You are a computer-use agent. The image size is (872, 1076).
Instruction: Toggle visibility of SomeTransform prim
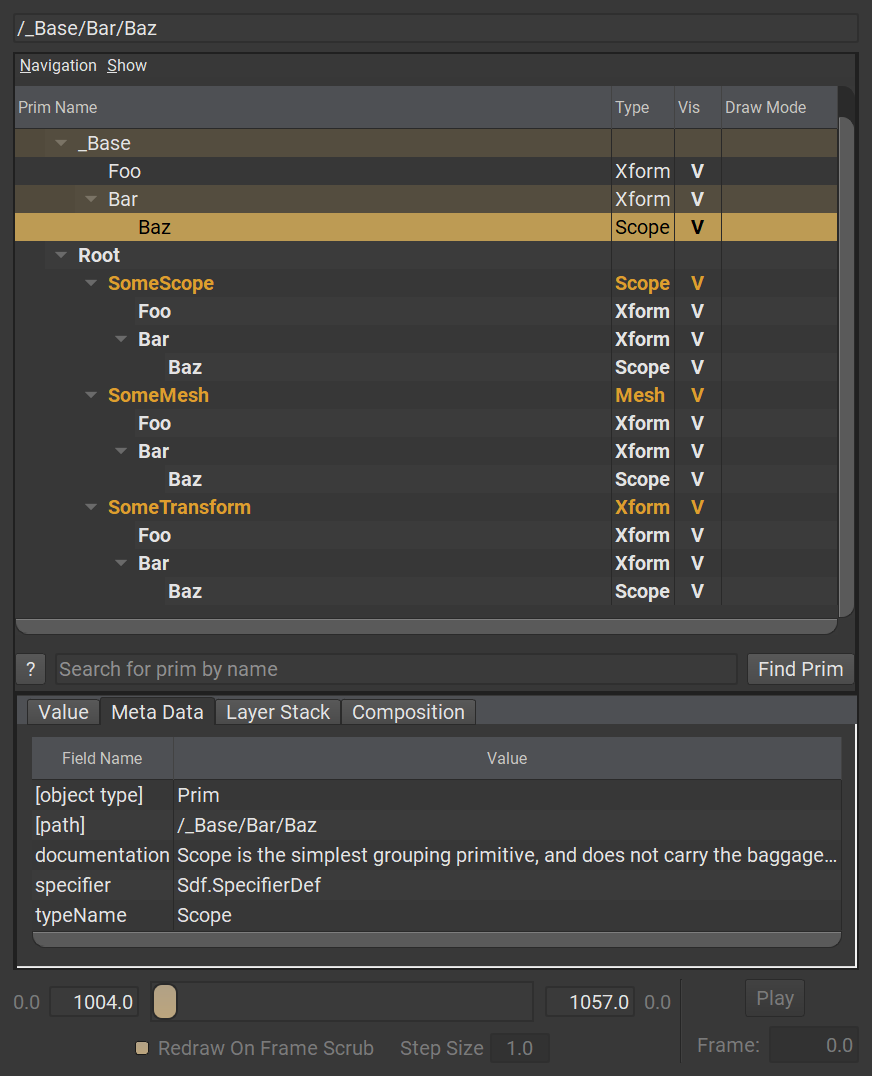pyautogui.click(x=697, y=508)
